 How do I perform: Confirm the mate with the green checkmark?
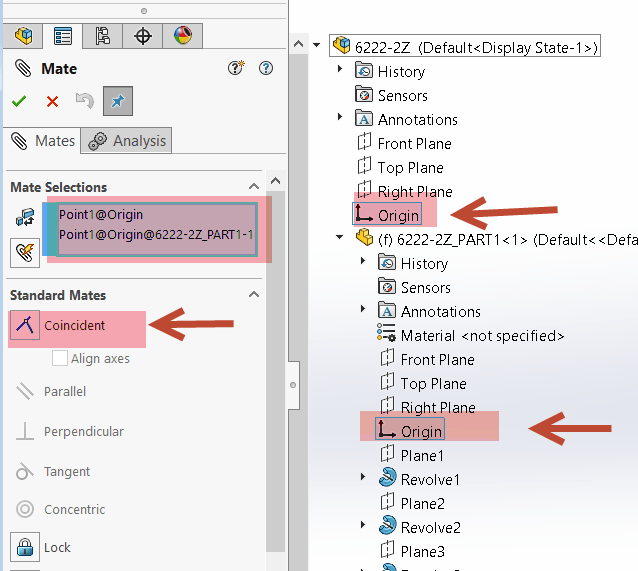point(19,101)
